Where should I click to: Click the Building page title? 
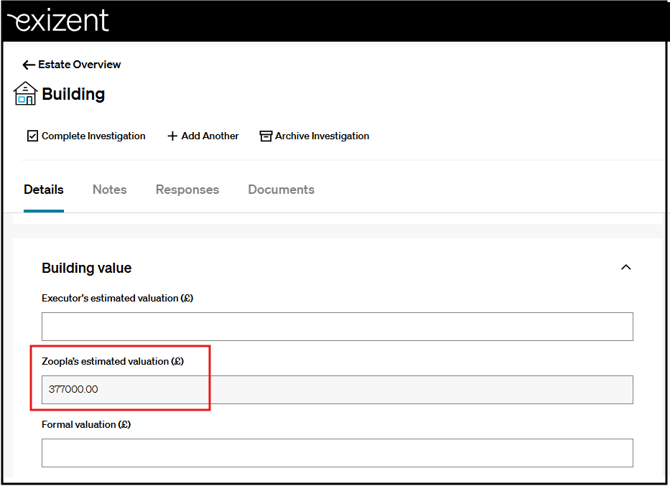(73, 95)
